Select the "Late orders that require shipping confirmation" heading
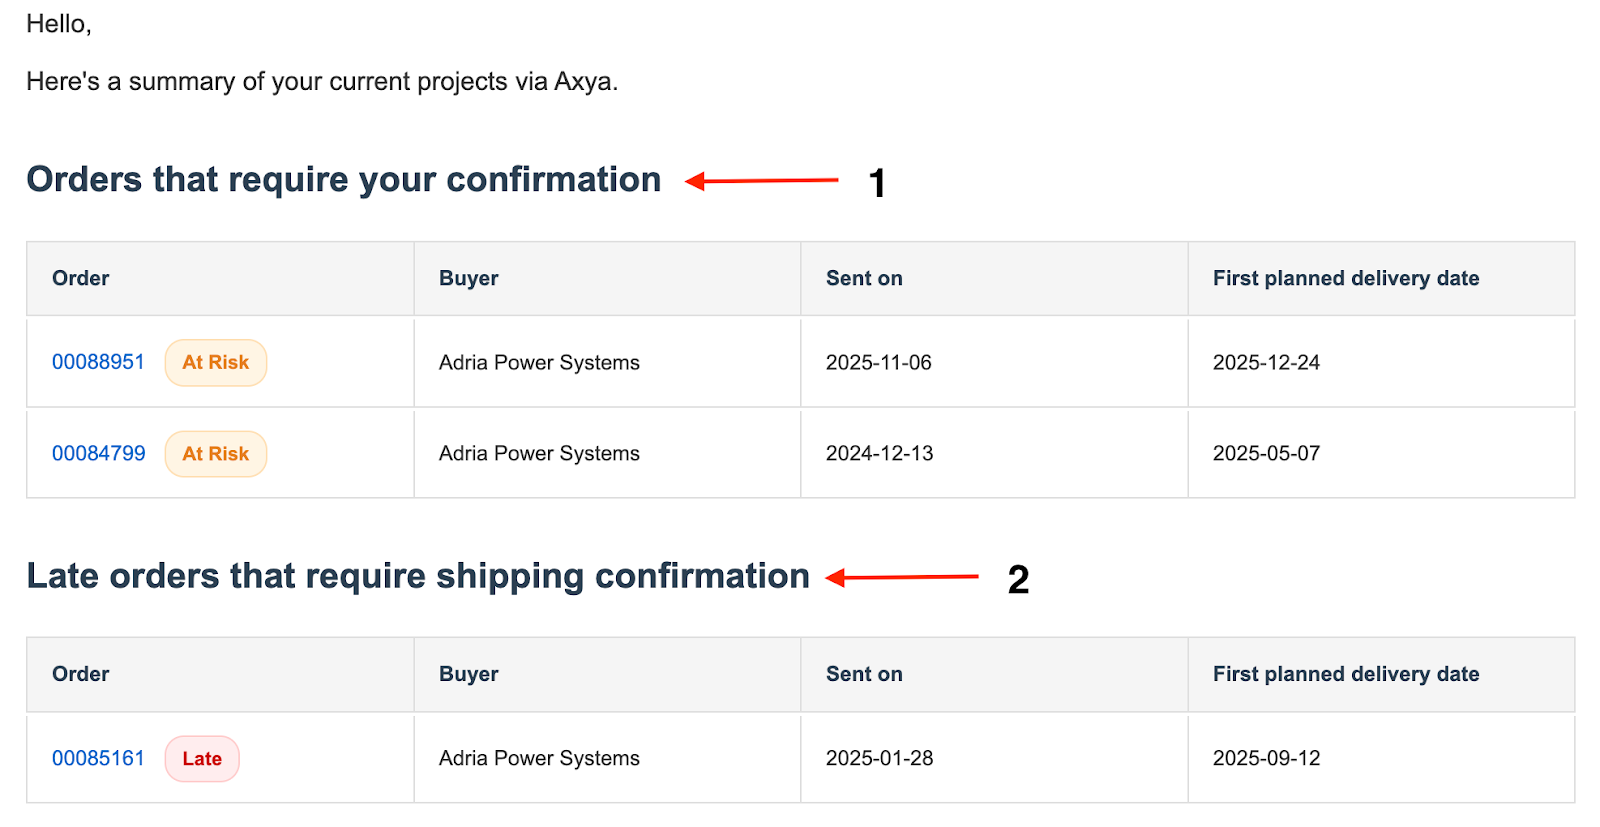 [417, 576]
